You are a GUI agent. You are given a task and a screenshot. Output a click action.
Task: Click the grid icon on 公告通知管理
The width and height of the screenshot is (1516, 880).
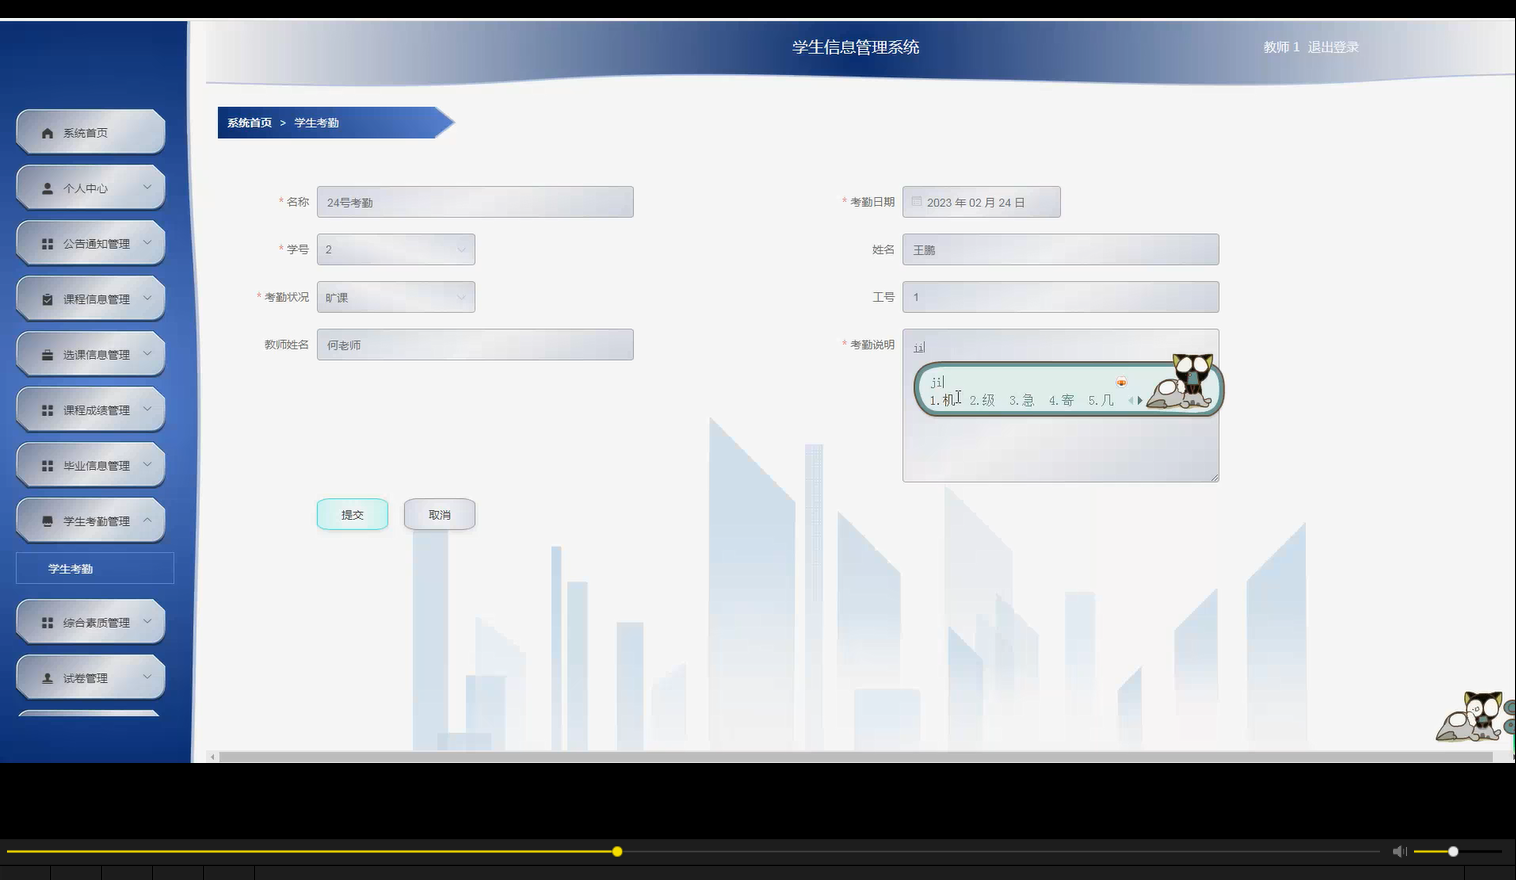tap(45, 242)
